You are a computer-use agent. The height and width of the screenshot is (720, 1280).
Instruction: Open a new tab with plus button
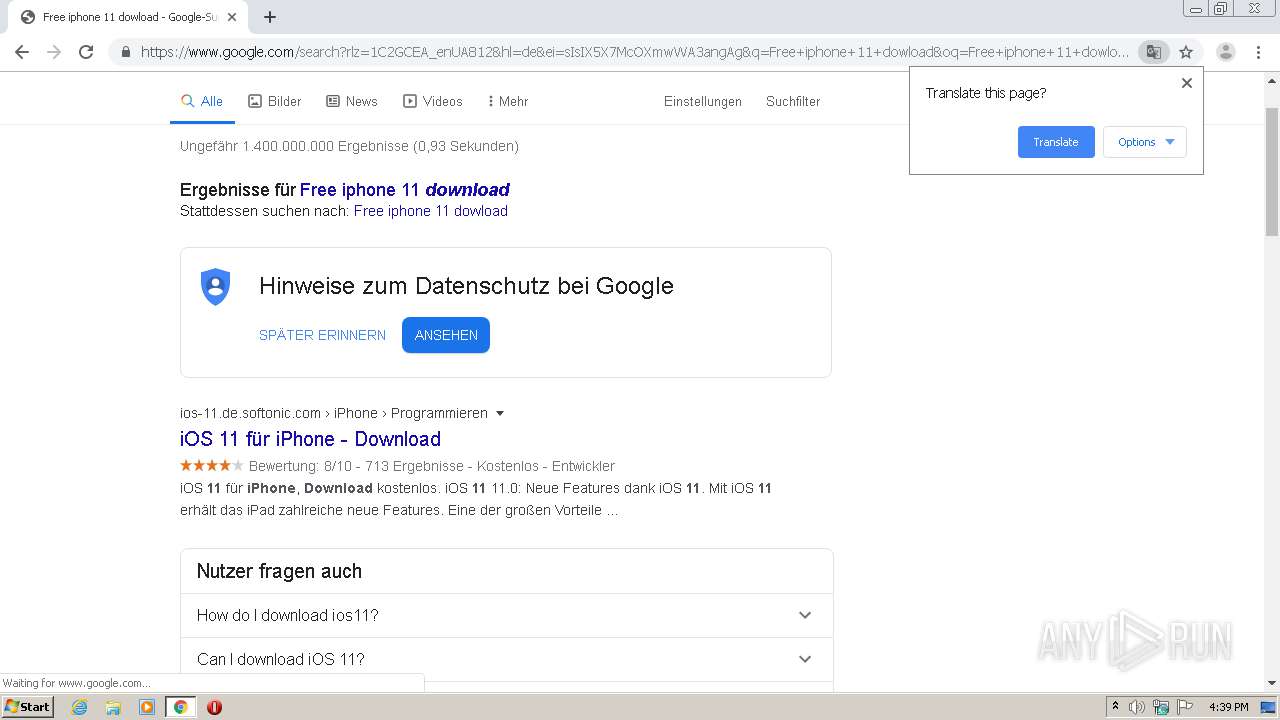(x=270, y=17)
